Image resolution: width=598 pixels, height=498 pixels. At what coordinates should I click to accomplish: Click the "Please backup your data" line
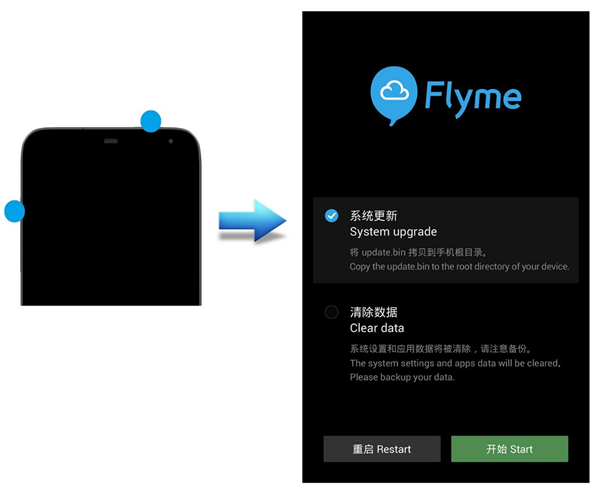point(402,377)
